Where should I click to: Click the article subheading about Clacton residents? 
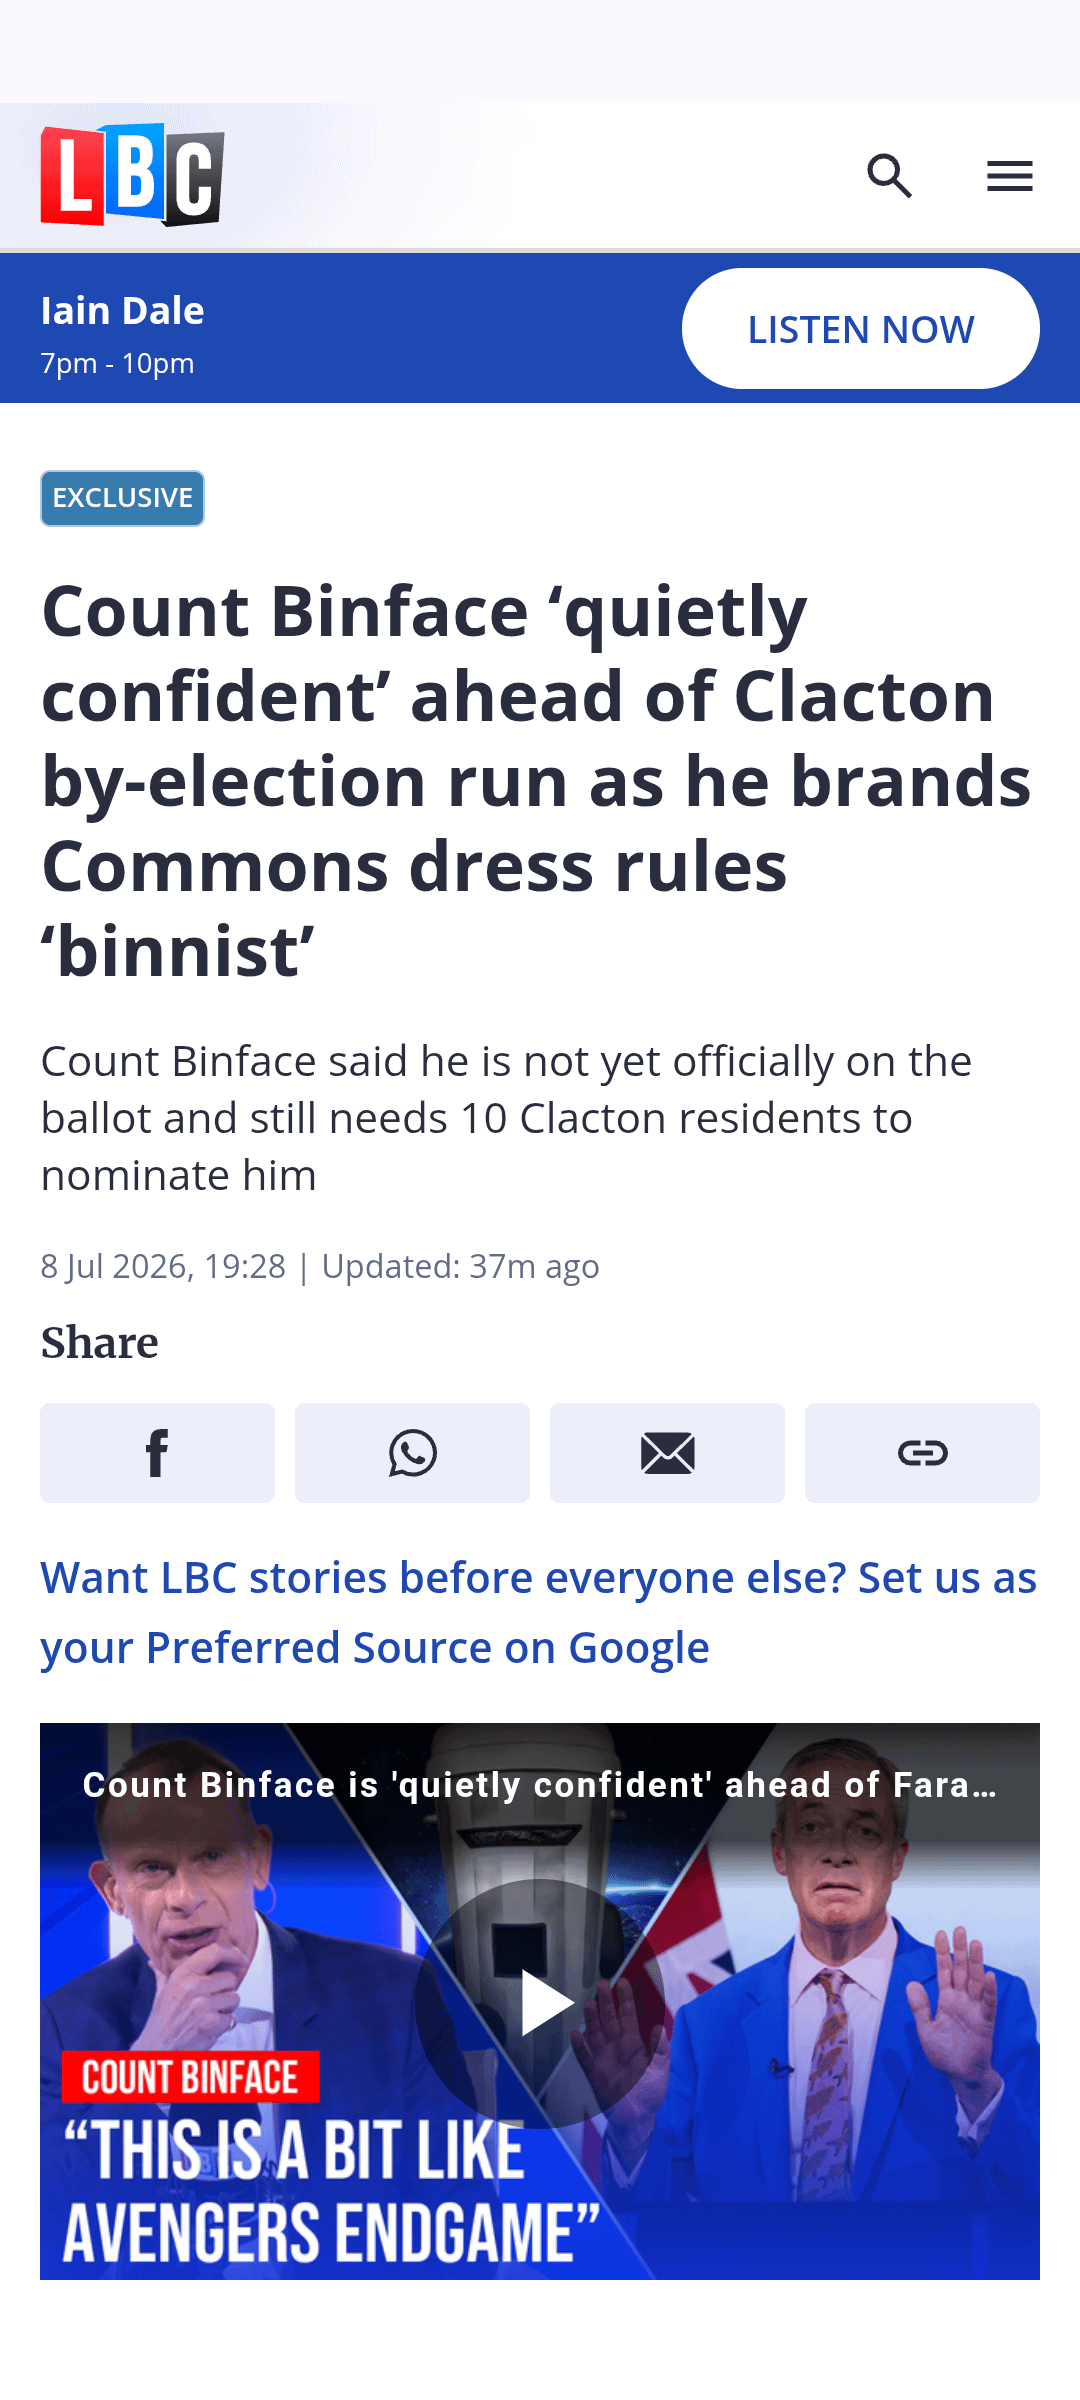[x=506, y=1118]
